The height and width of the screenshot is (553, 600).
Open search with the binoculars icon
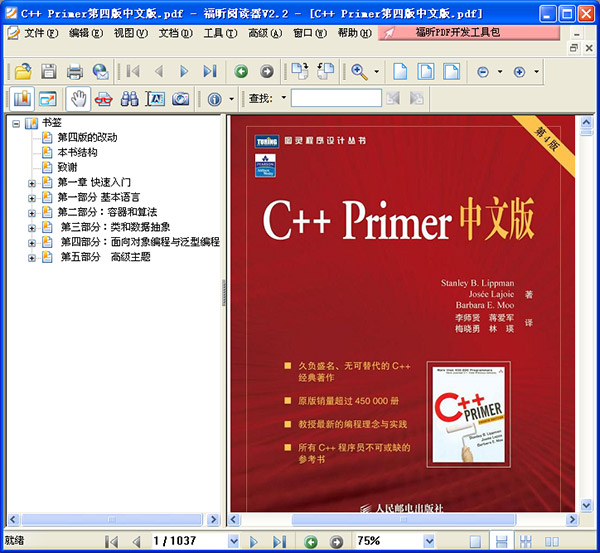point(130,99)
